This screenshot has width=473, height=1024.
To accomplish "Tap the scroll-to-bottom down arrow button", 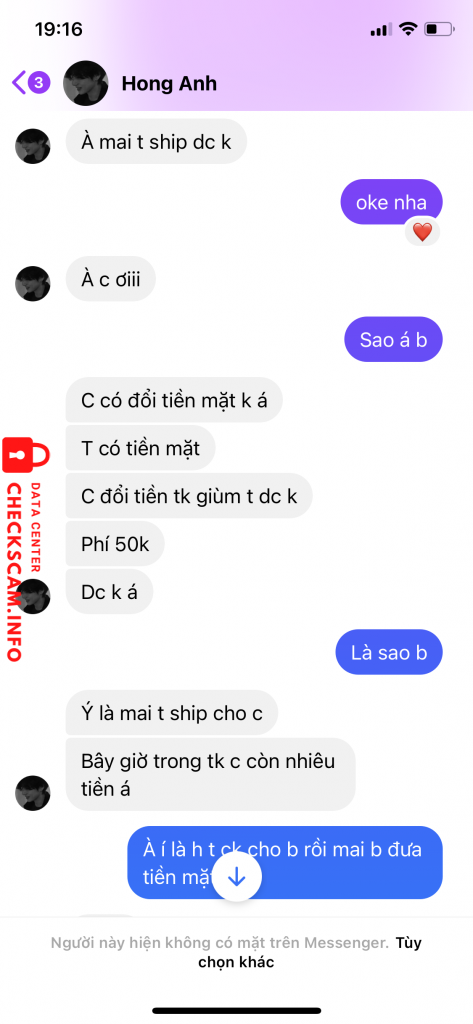I will coord(236,877).
